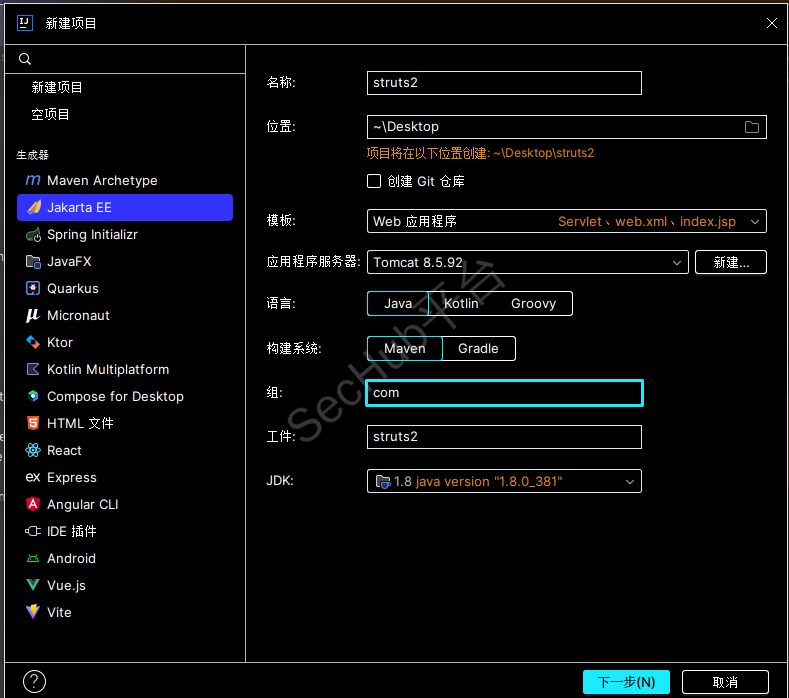
Task: Click inside the 名称 struts2 text field
Action: [x=504, y=83]
